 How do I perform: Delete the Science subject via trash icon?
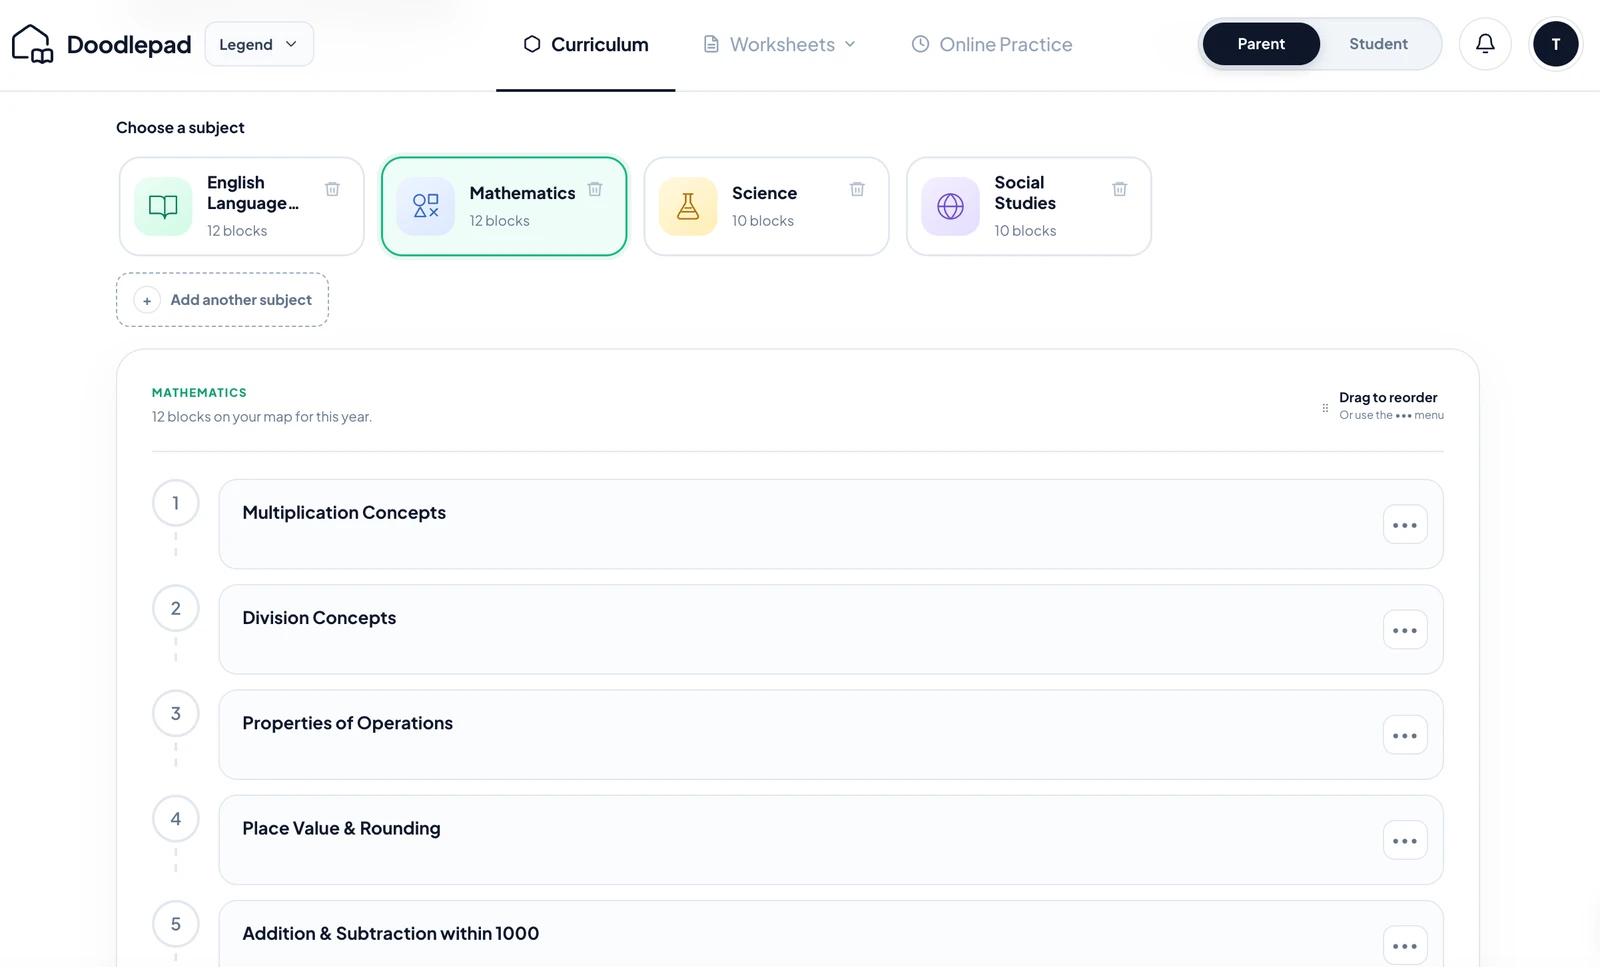857,189
